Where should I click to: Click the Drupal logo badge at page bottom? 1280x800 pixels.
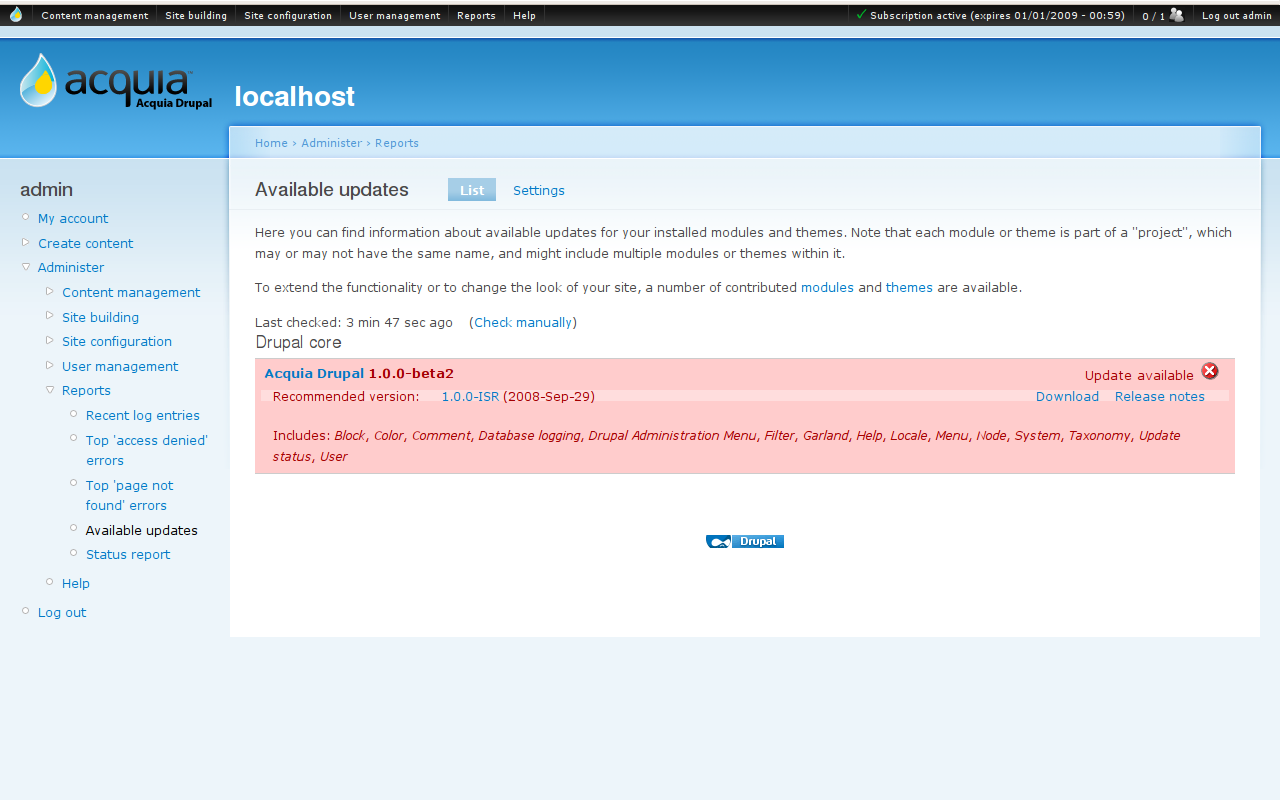tap(744, 540)
